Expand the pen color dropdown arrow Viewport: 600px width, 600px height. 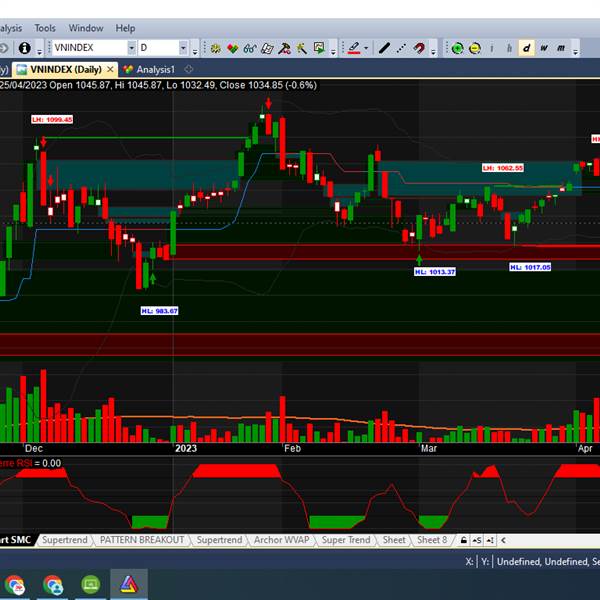click(366, 49)
